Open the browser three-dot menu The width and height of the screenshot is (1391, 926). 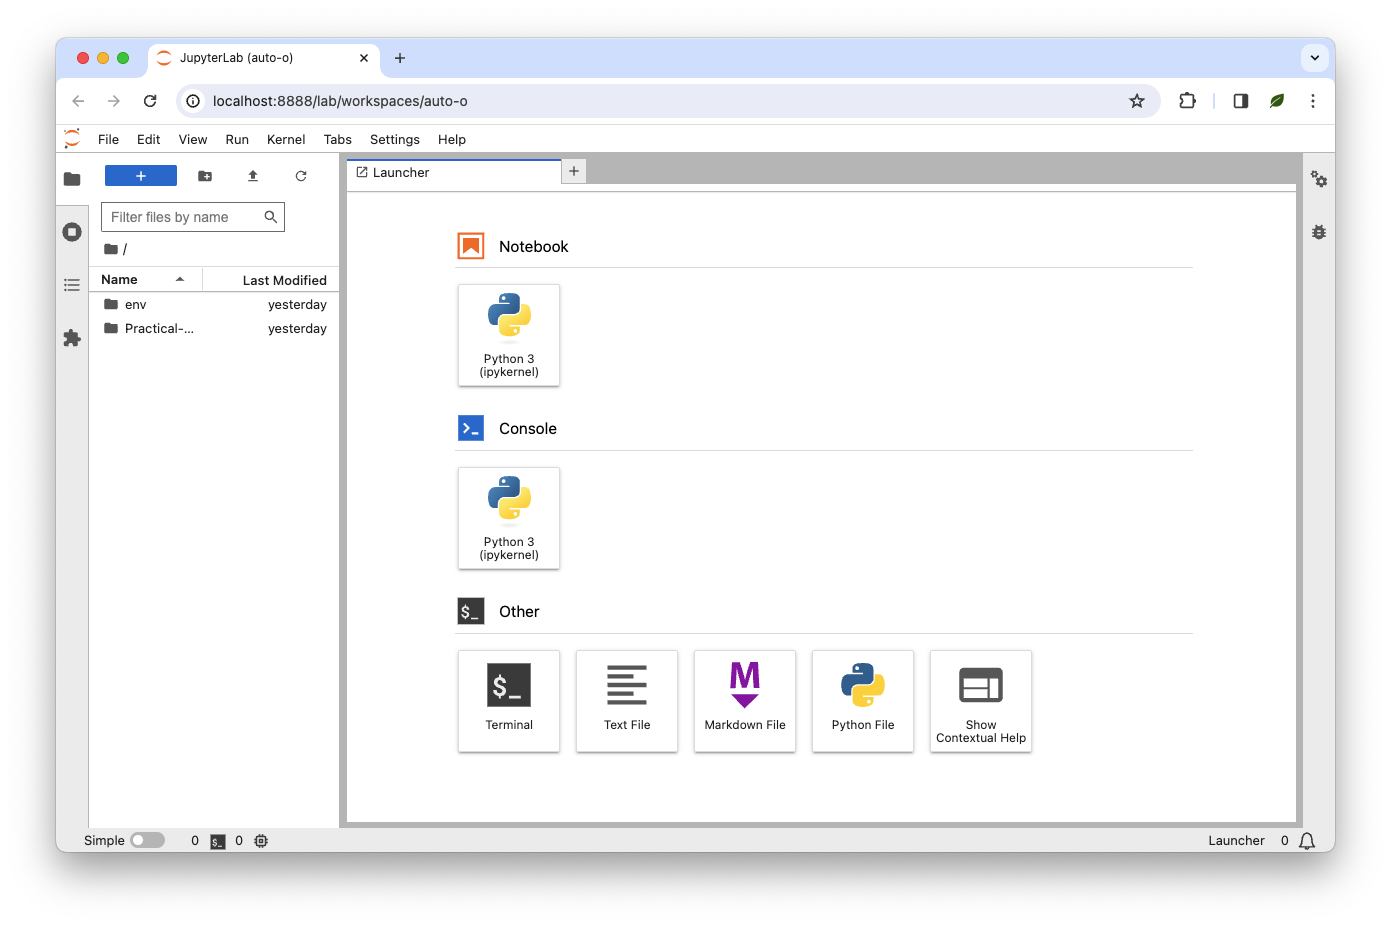(1313, 101)
